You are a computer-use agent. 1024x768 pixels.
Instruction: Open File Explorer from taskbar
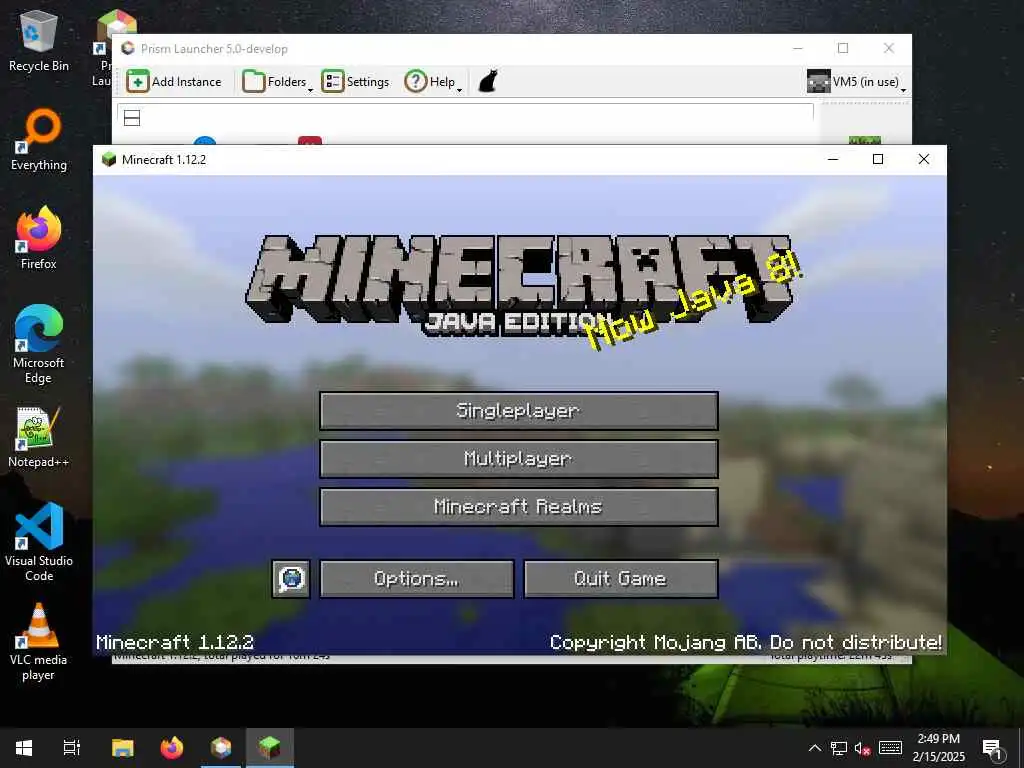pyautogui.click(x=122, y=748)
